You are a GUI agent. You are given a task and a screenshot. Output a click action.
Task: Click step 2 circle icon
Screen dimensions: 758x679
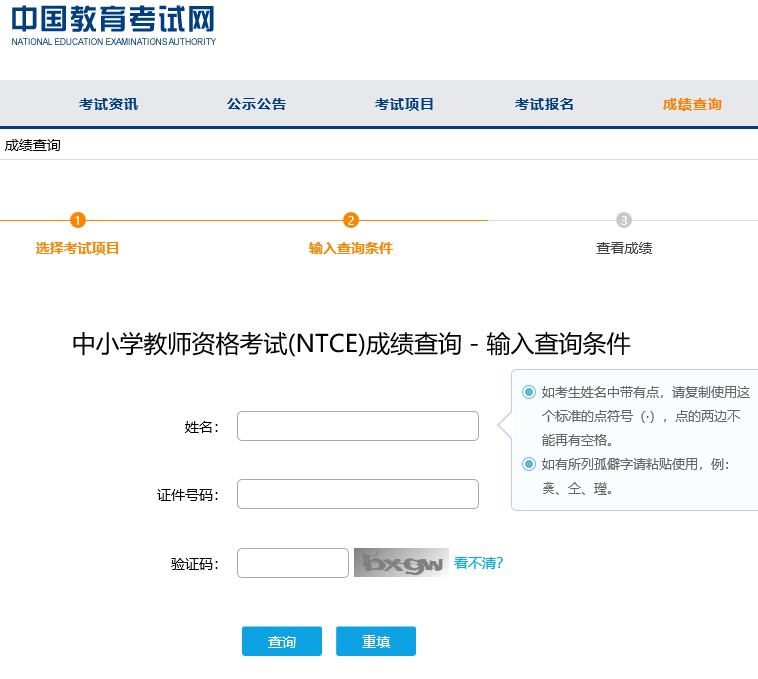pyautogui.click(x=351, y=220)
